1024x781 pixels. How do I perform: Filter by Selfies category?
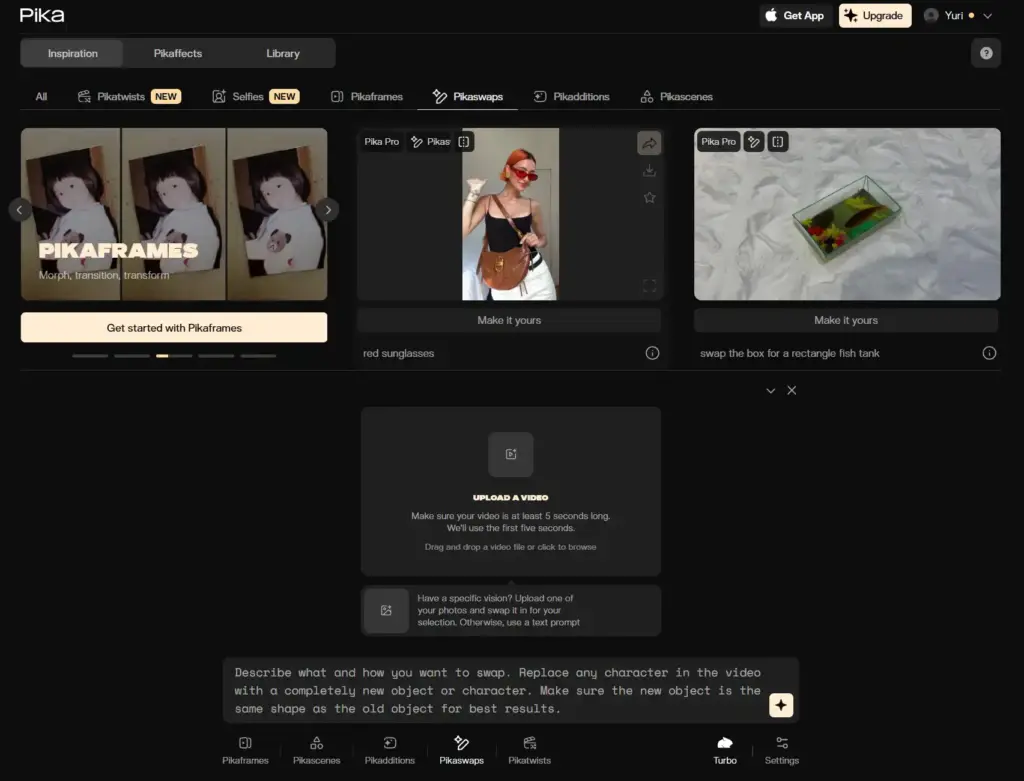[255, 97]
